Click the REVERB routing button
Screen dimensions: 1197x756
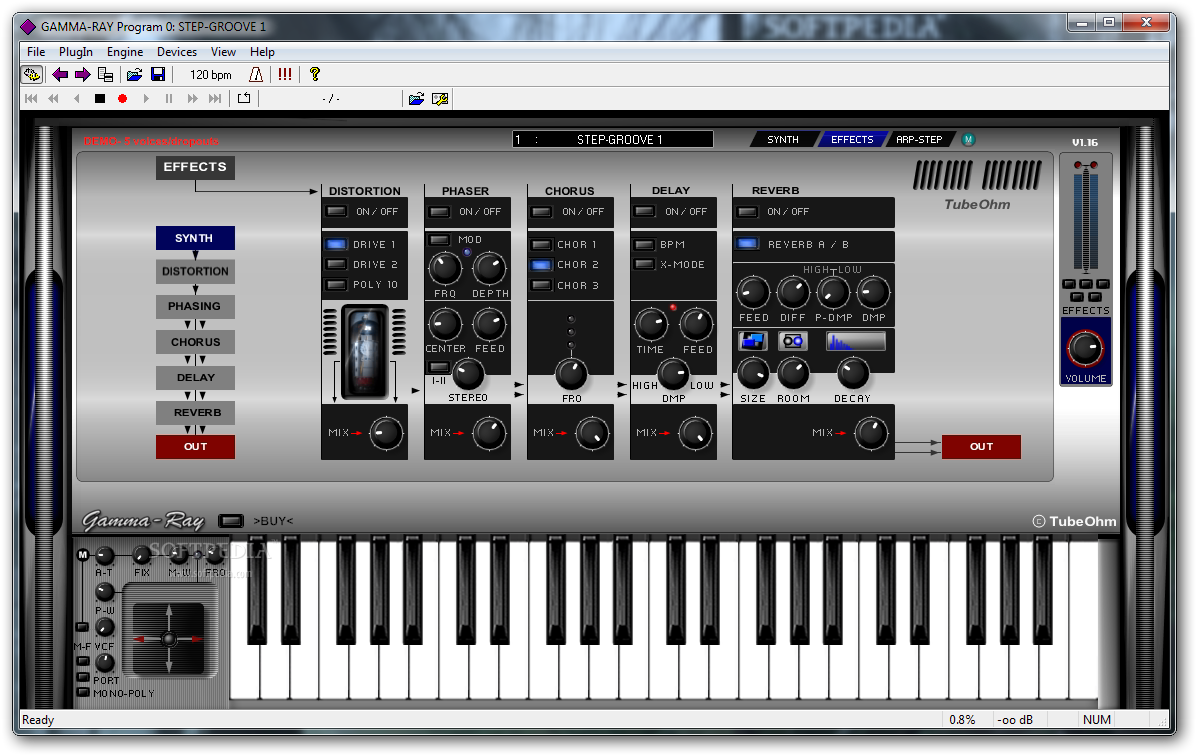coord(195,412)
